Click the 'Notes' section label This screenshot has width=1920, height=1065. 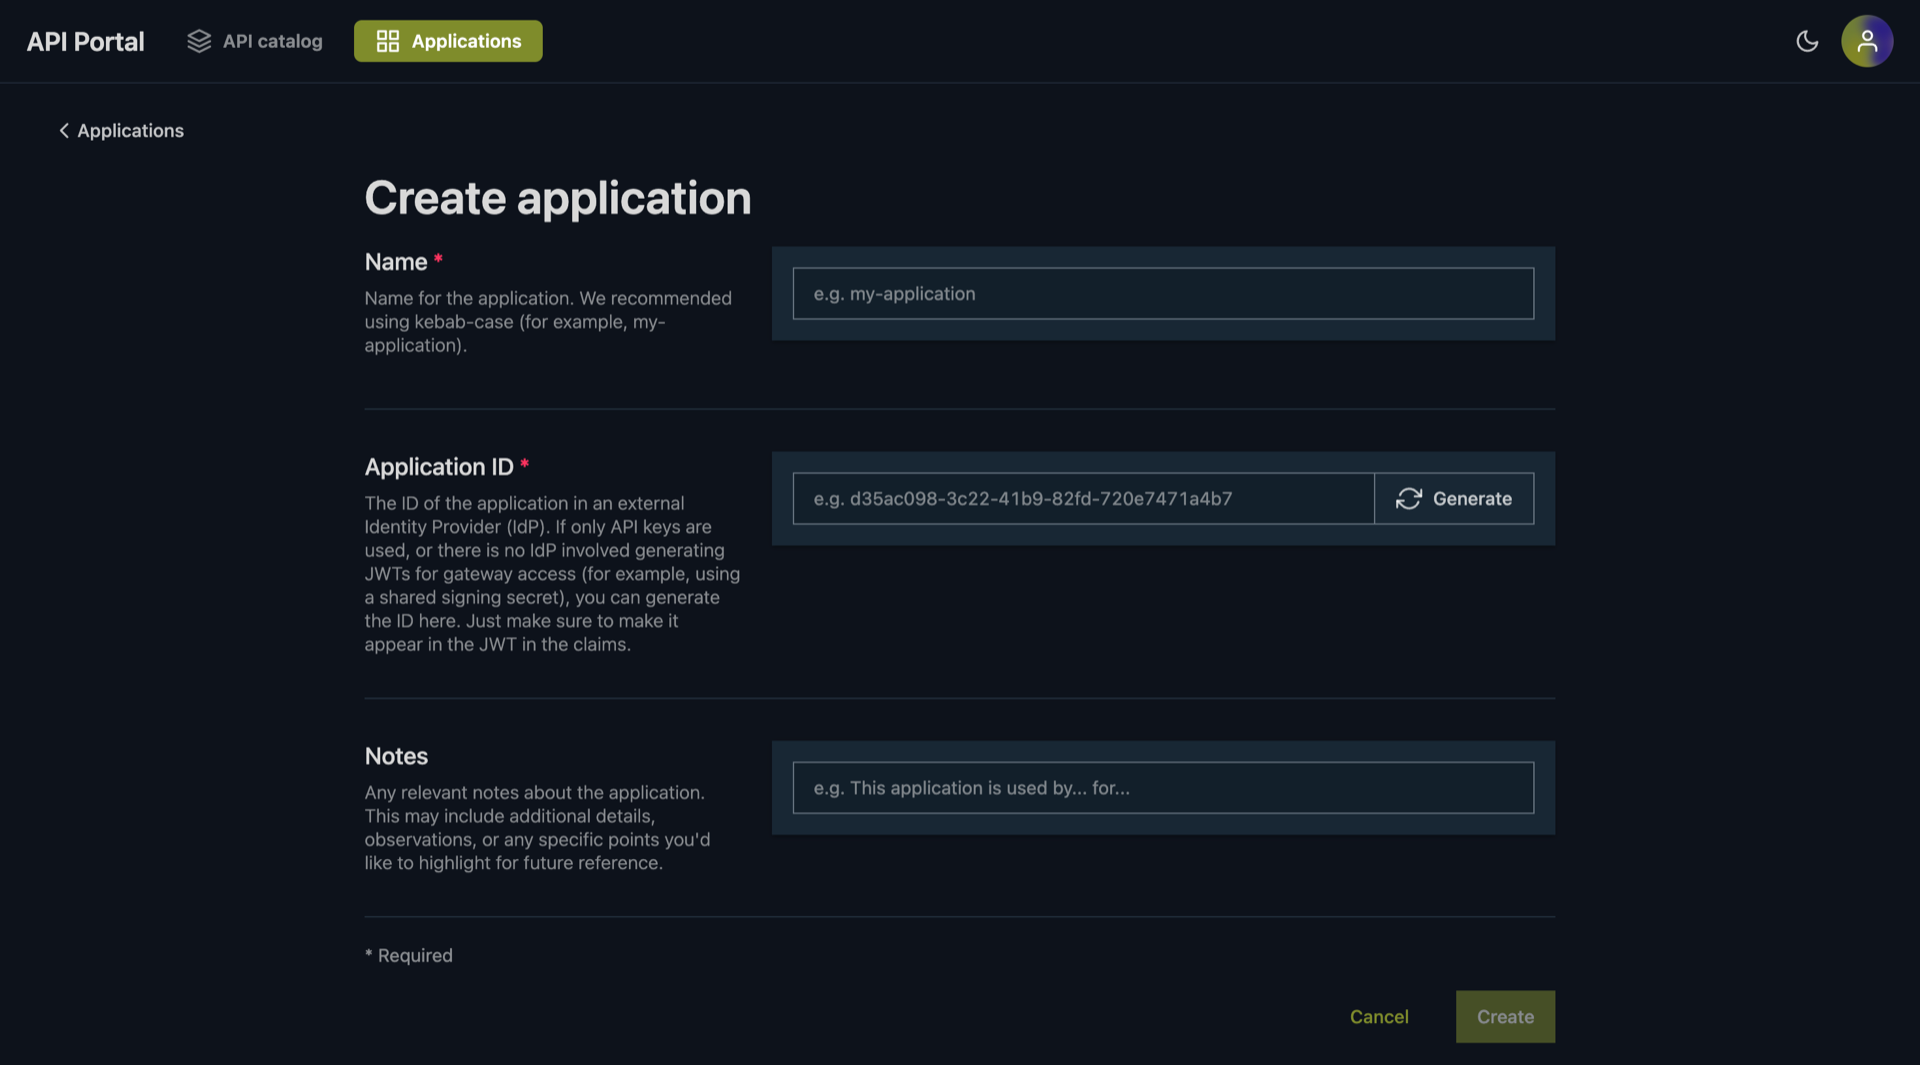396,756
